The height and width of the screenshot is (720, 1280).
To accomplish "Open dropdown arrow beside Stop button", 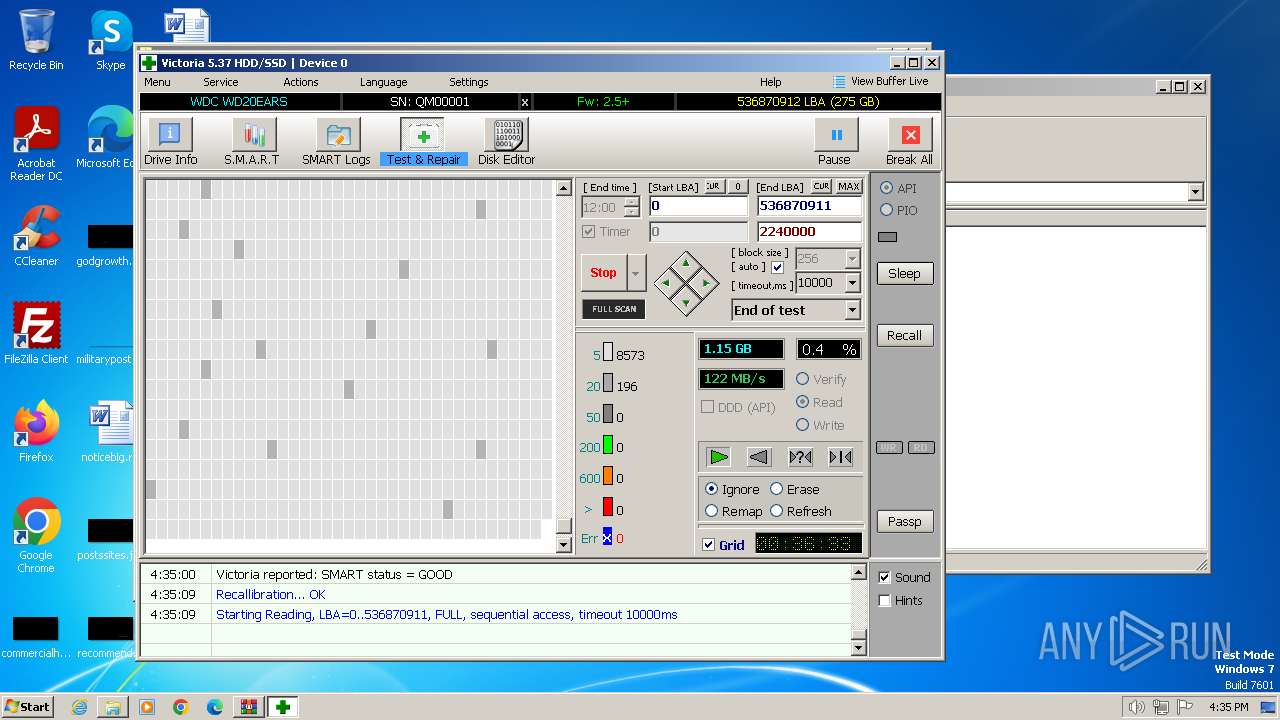I will tap(636, 272).
